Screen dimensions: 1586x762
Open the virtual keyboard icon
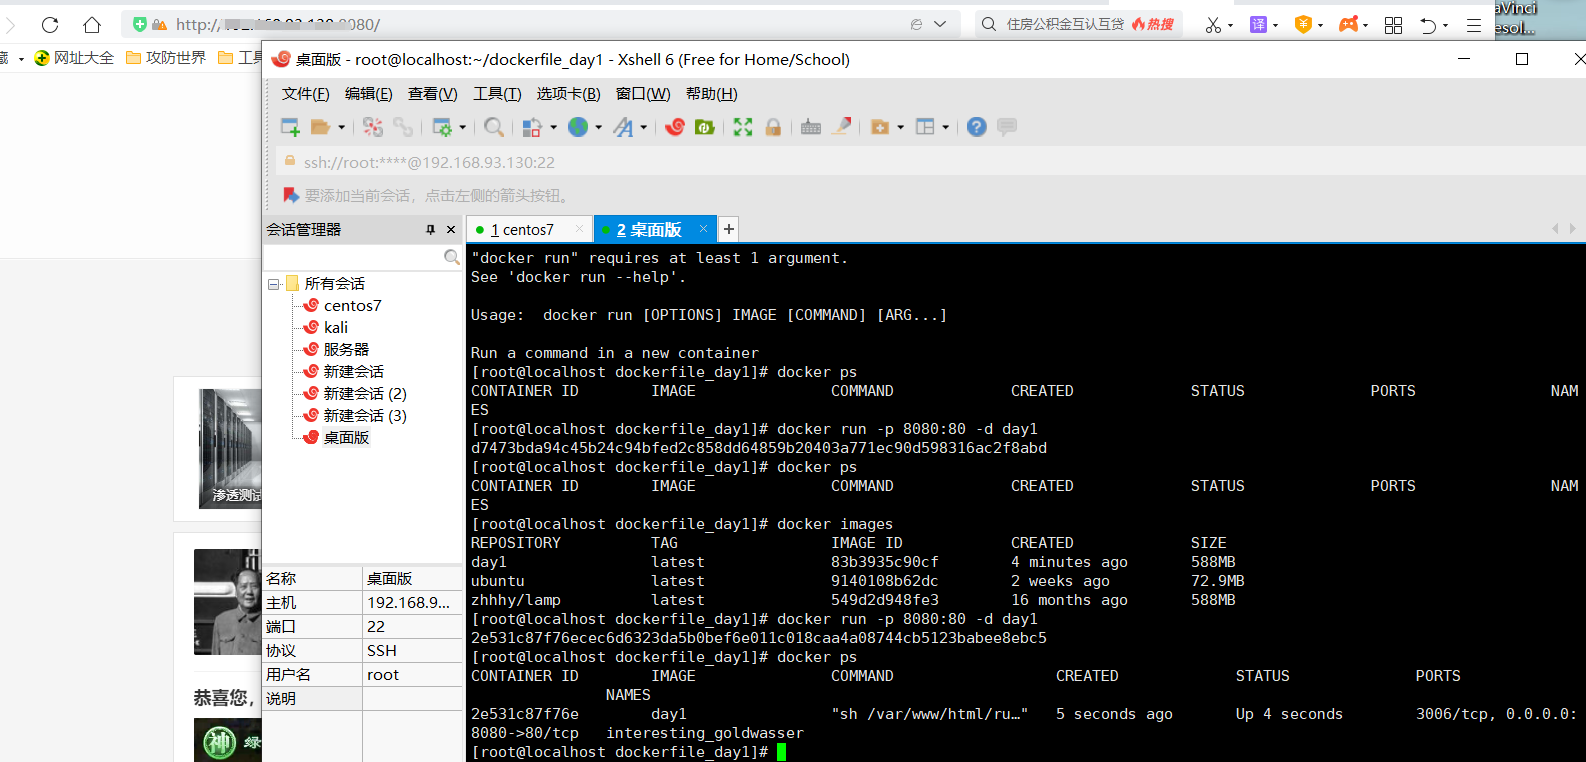tap(811, 127)
